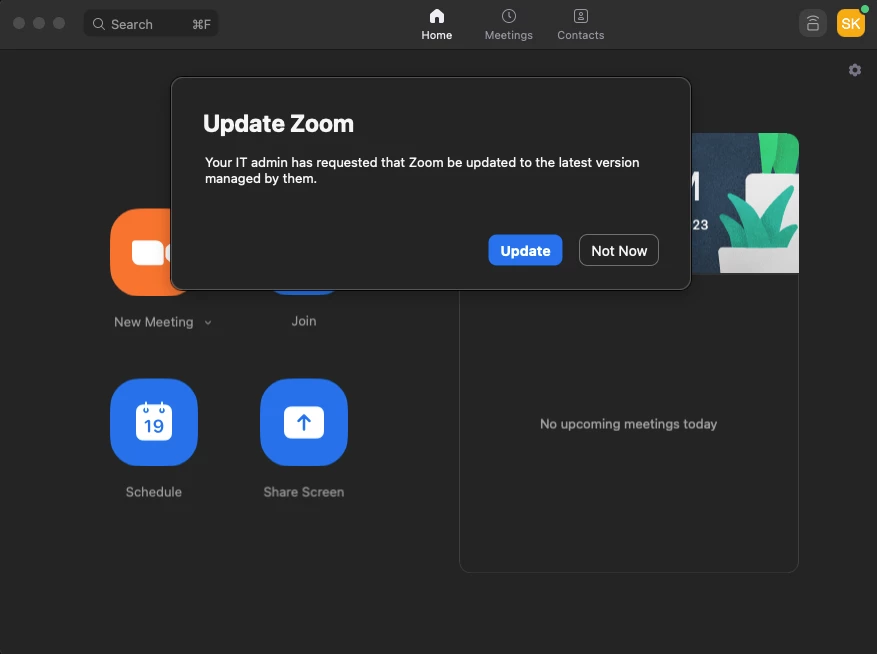Dismiss the update with Not Now

pos(619,250)
